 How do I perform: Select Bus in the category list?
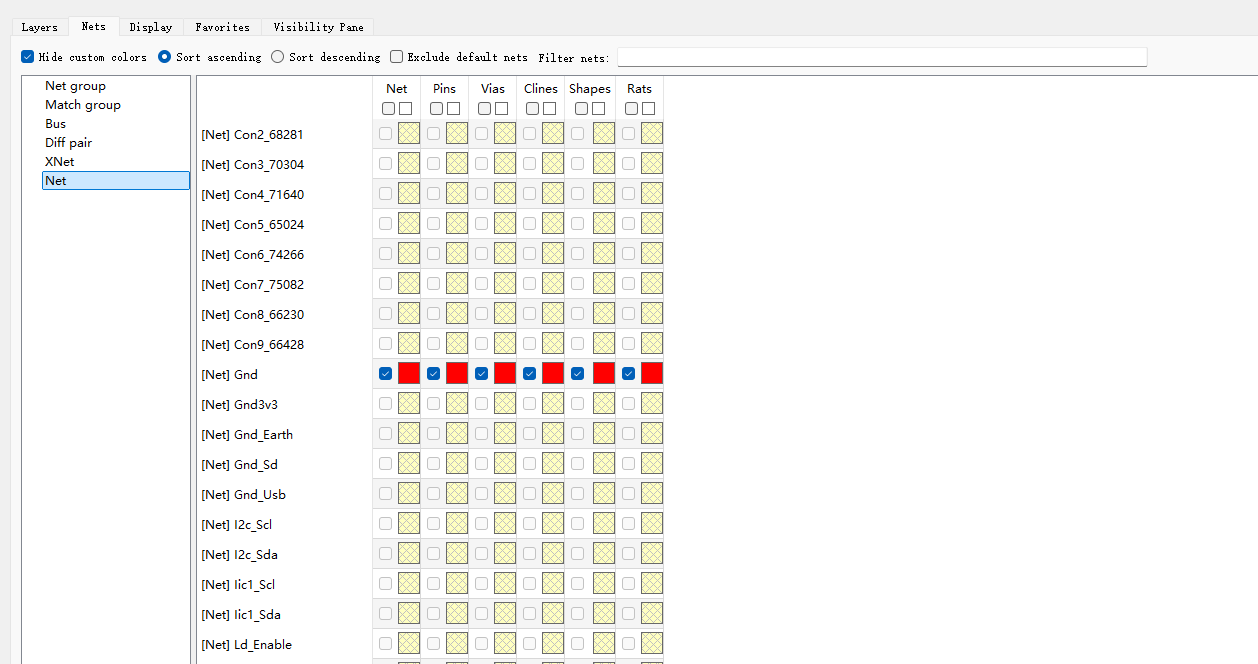[55, 124]
